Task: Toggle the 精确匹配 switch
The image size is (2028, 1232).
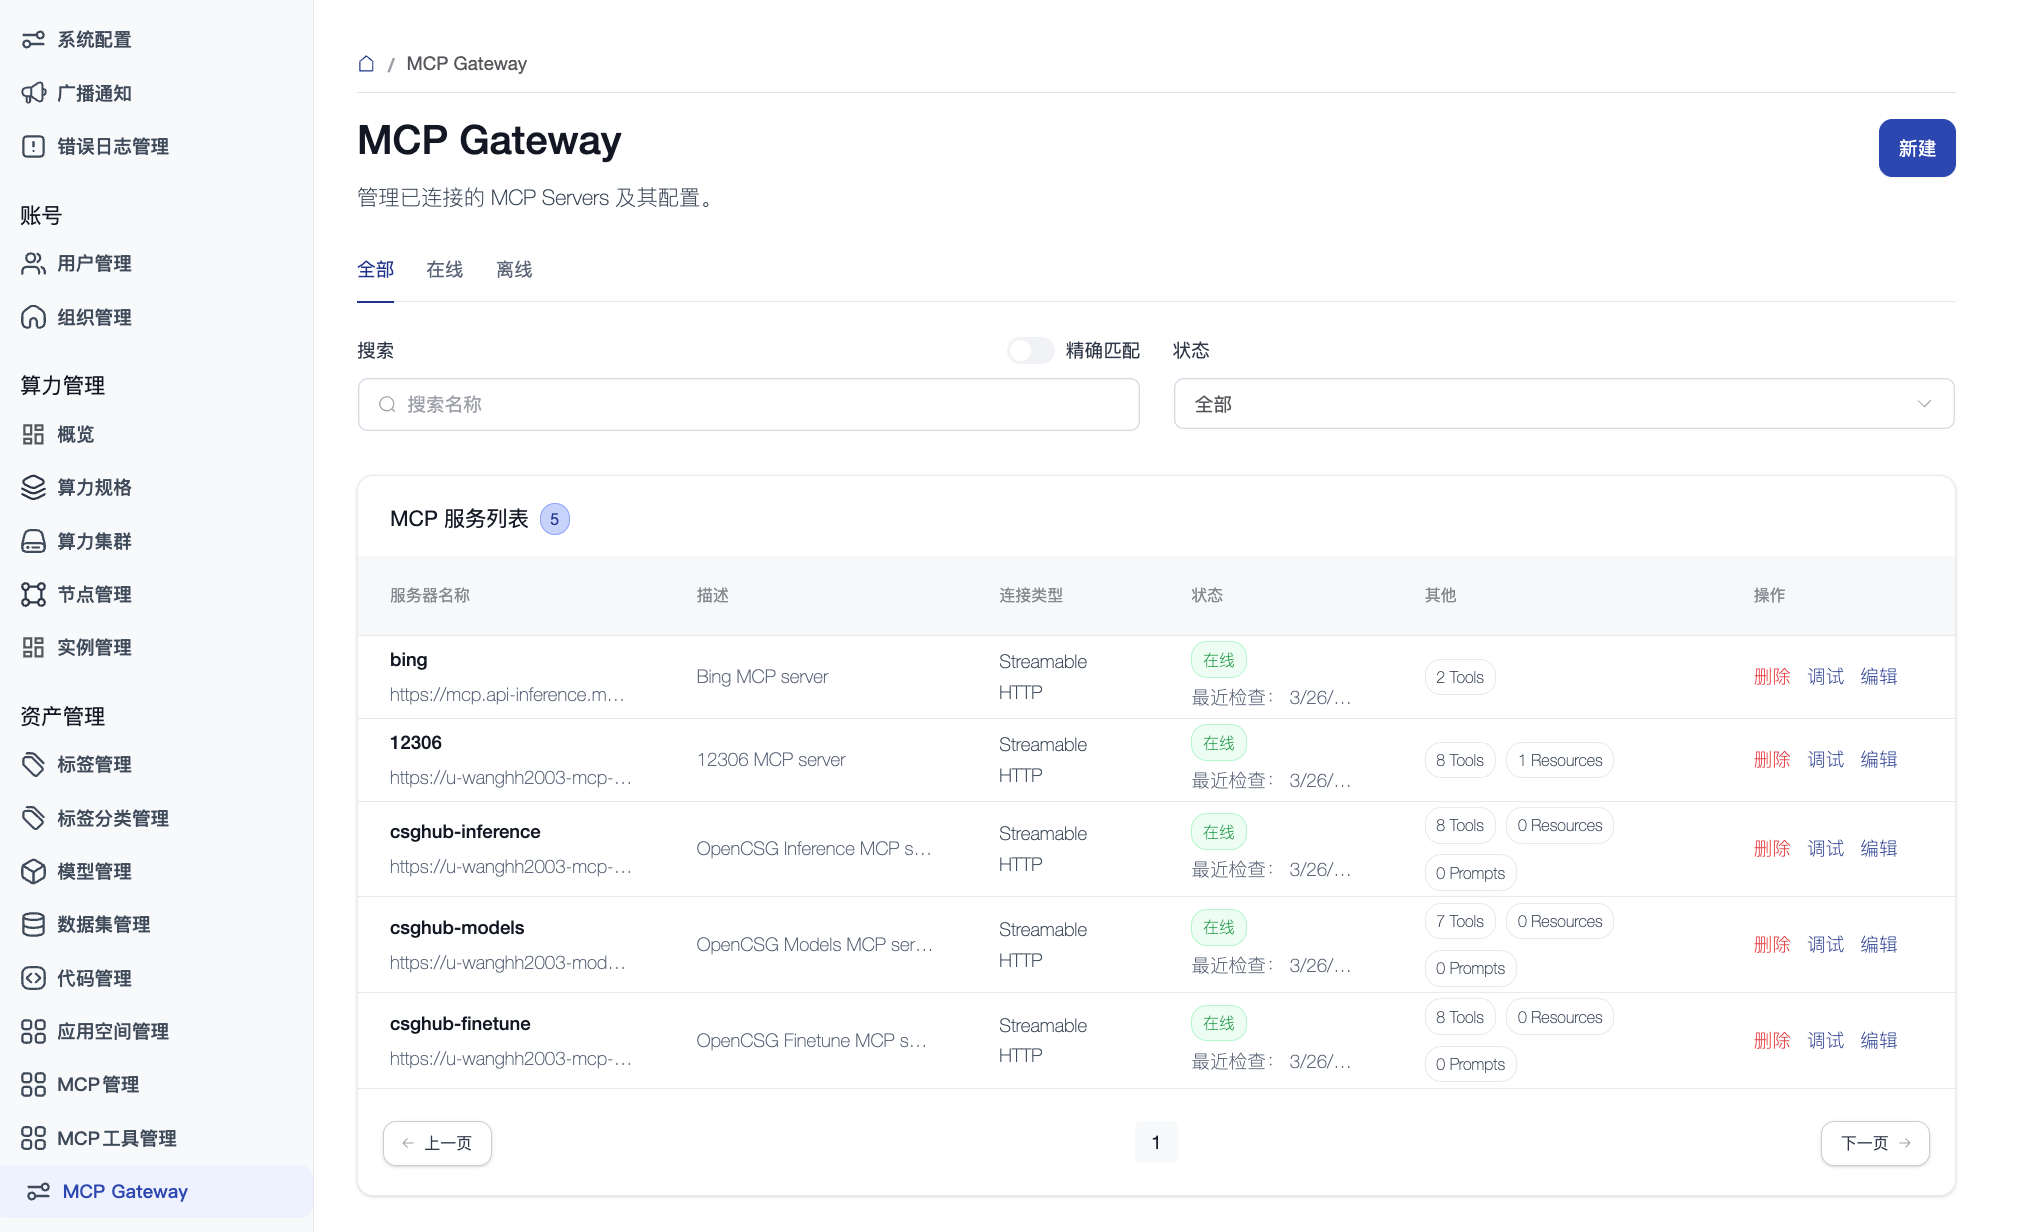Action: (1030, 350)
